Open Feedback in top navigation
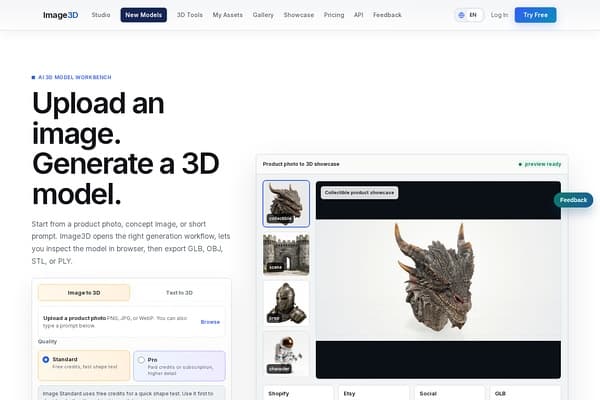 point(387,15)
